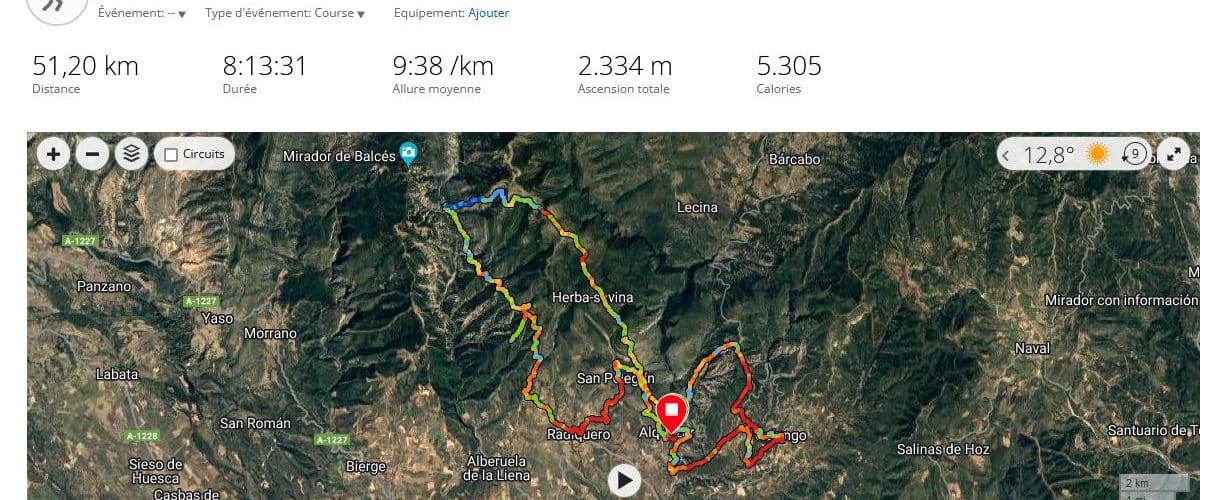This screenshot has width=1224, height=500.
Task: Click the Herba-savina map label
Action: 592,298
